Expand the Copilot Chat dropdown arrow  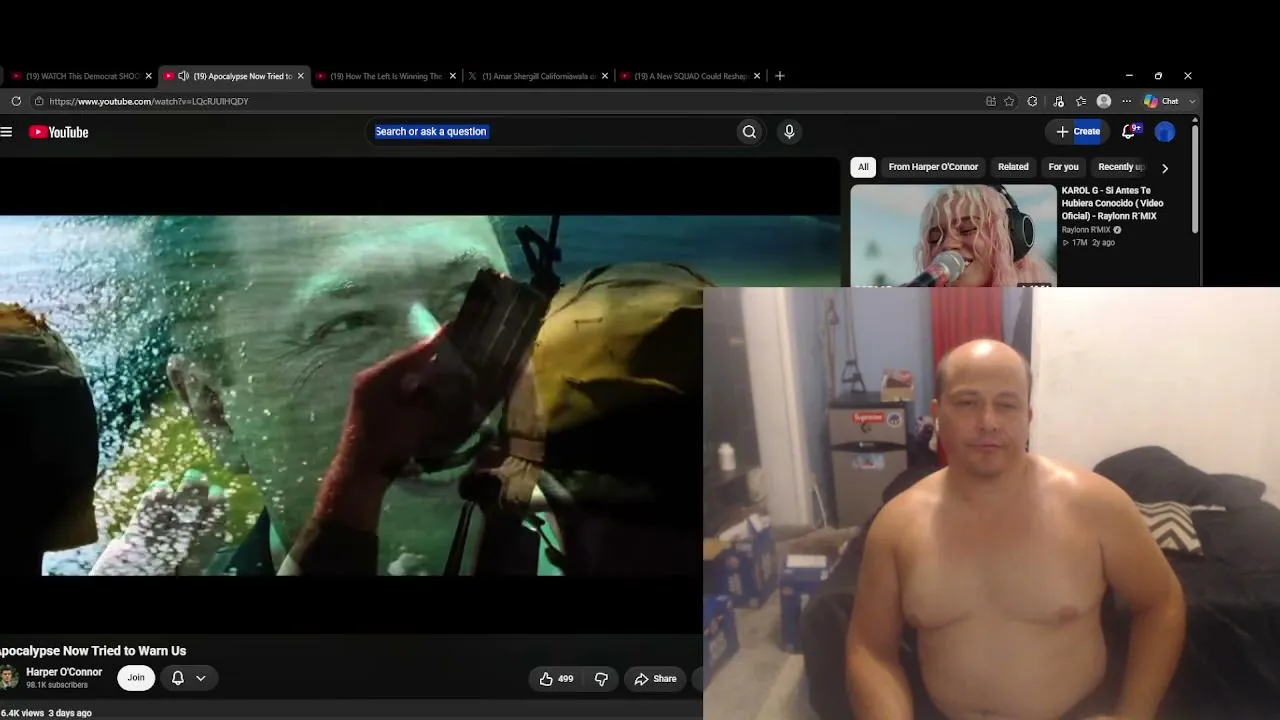coord(1192,101)
